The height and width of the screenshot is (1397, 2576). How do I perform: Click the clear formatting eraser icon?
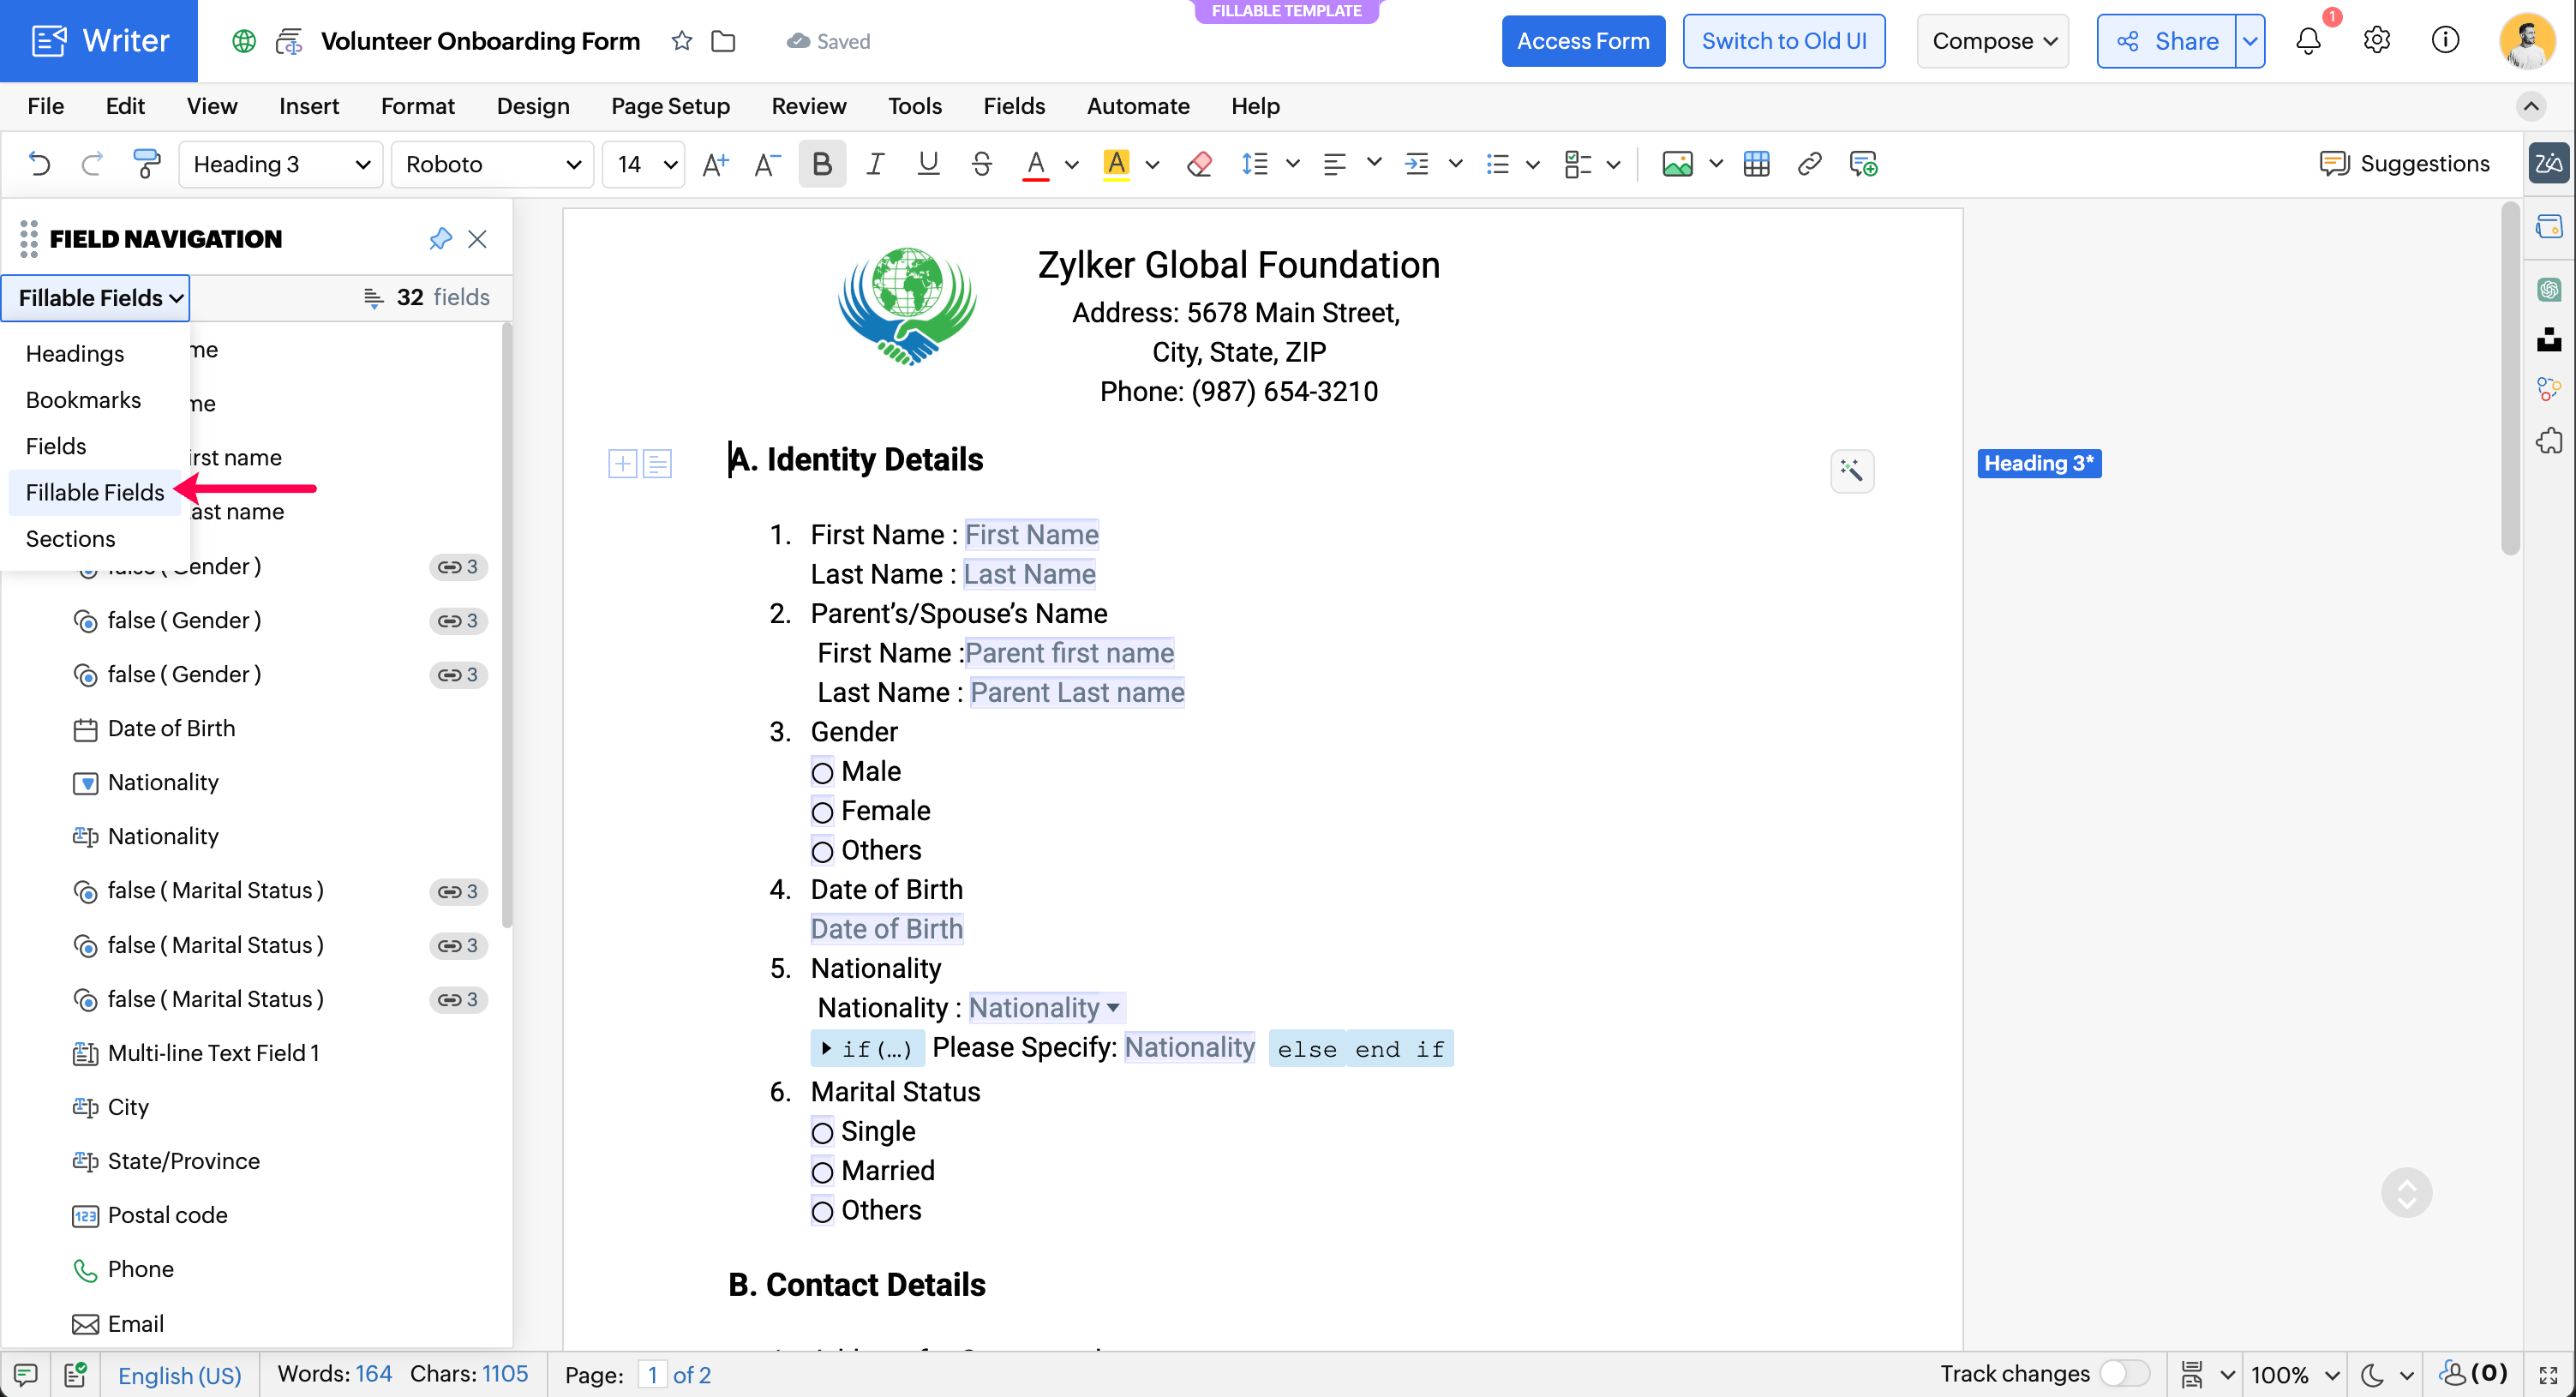[x=1199, y=163]
